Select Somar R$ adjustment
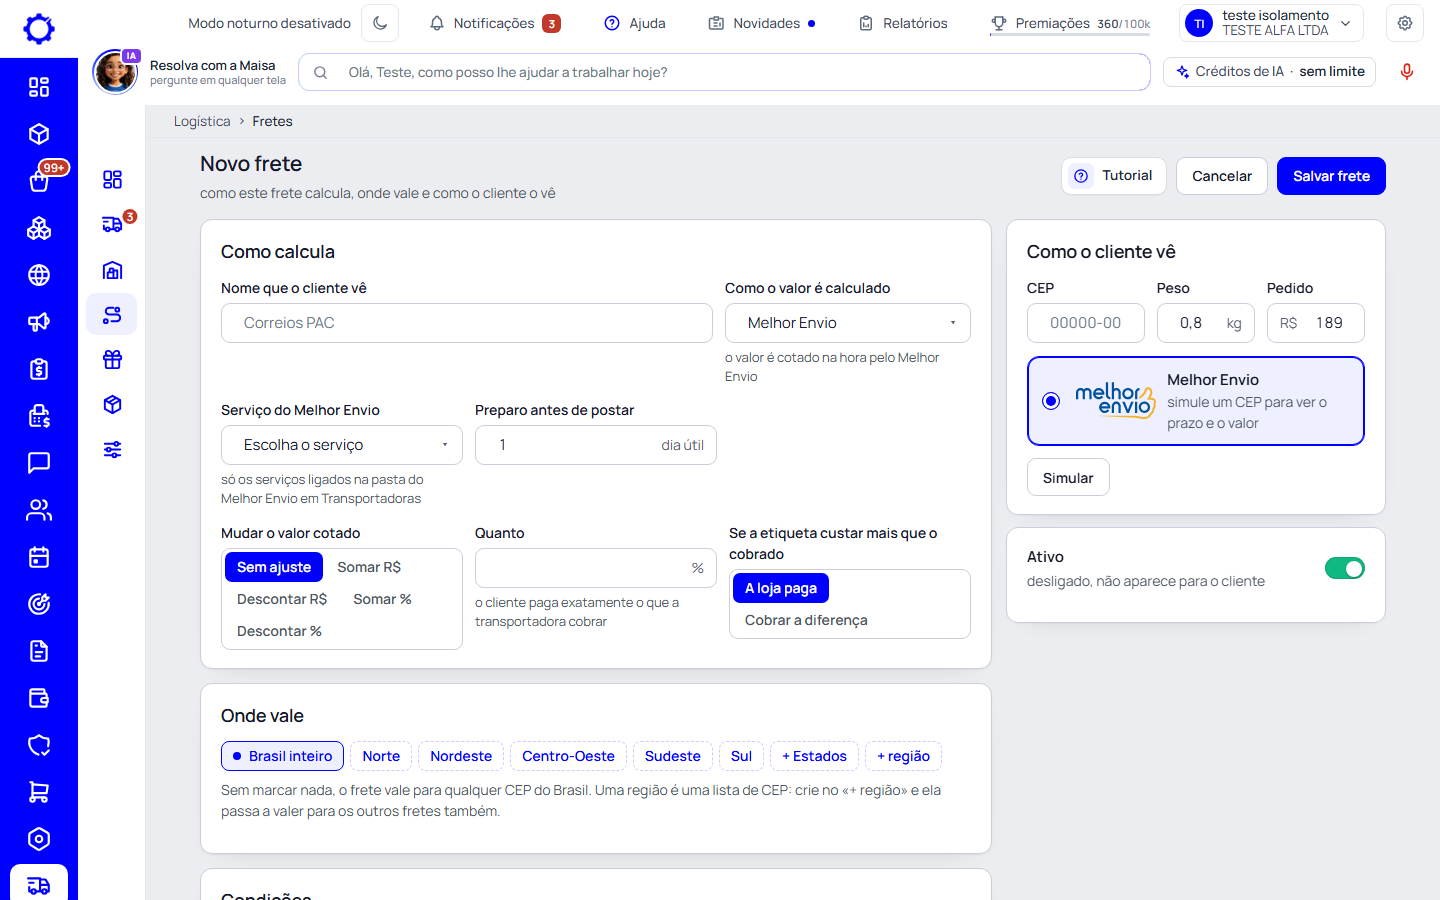The image size is (1440, 900). (x=369, y=567)
